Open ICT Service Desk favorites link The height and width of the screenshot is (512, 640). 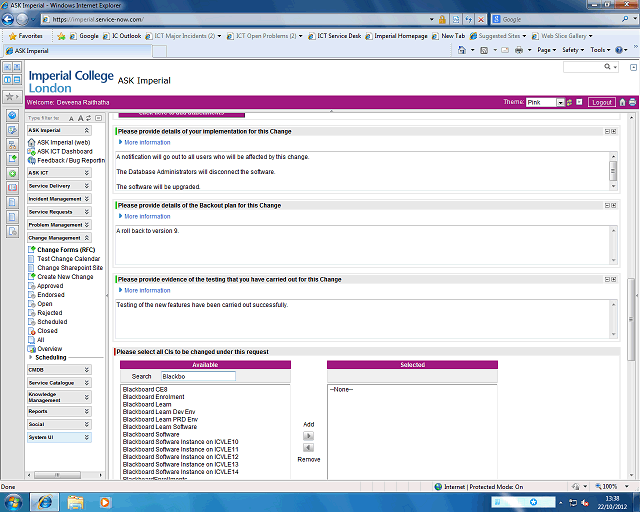tap(339, 35)
